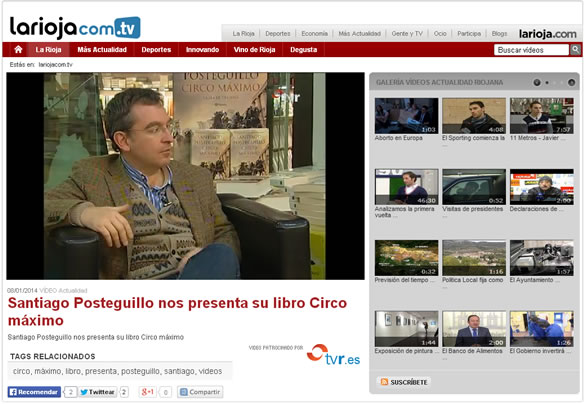Open the Innovando section
Screen dimensions: 585x404
202,50
